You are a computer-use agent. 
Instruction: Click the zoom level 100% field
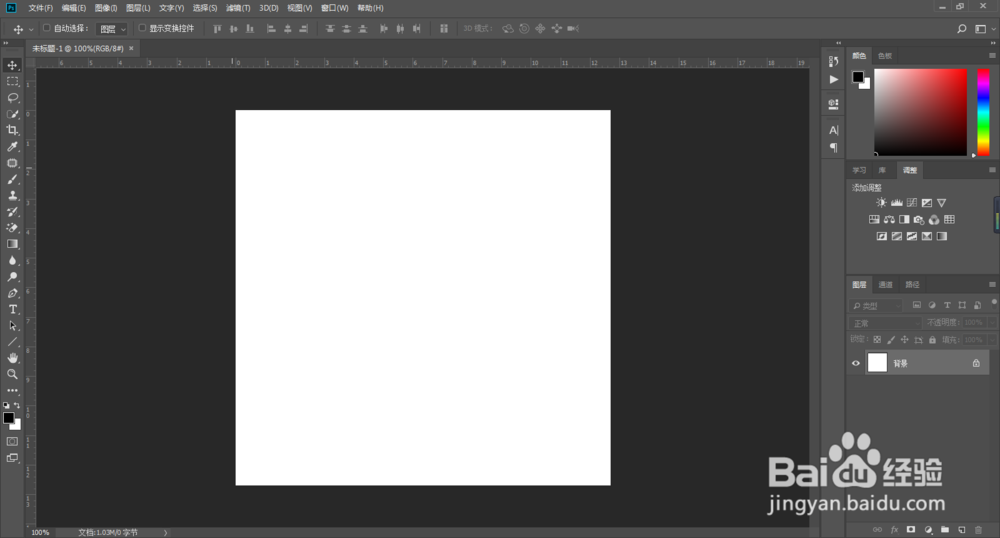pos(40,532)
